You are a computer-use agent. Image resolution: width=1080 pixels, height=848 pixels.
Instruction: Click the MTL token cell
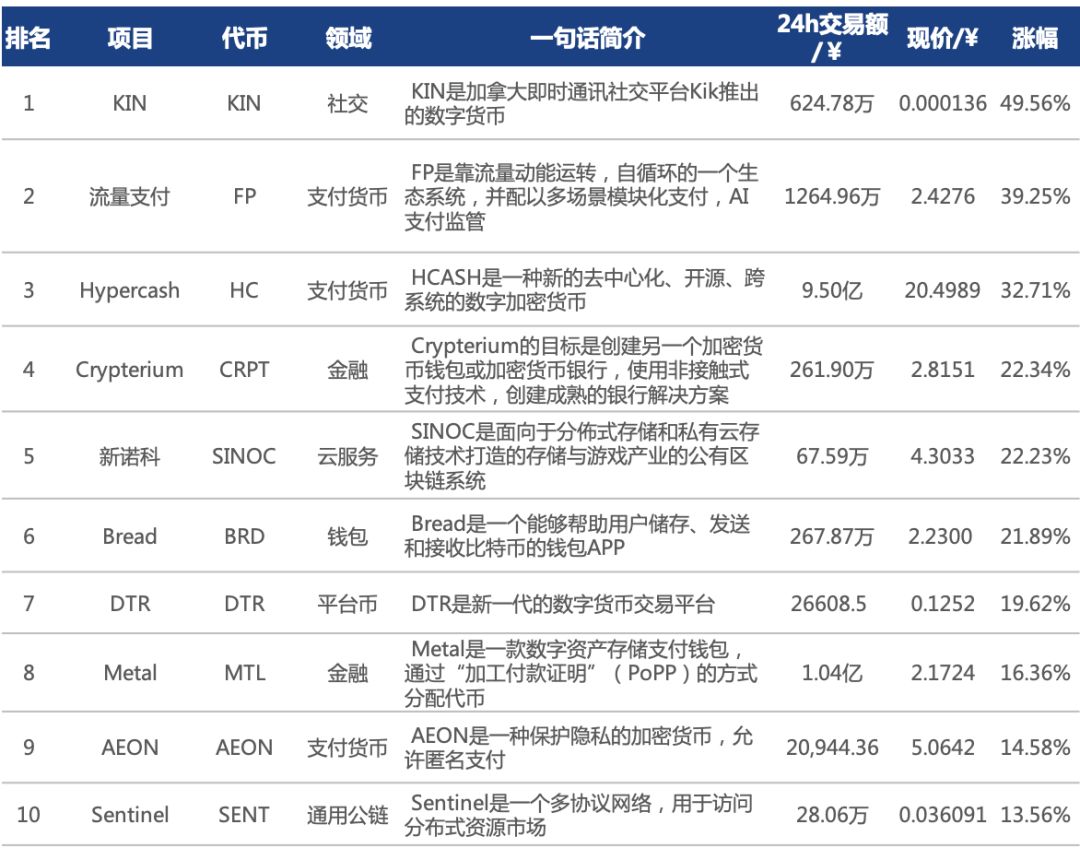pyautogui.click(x=245, y=672)
